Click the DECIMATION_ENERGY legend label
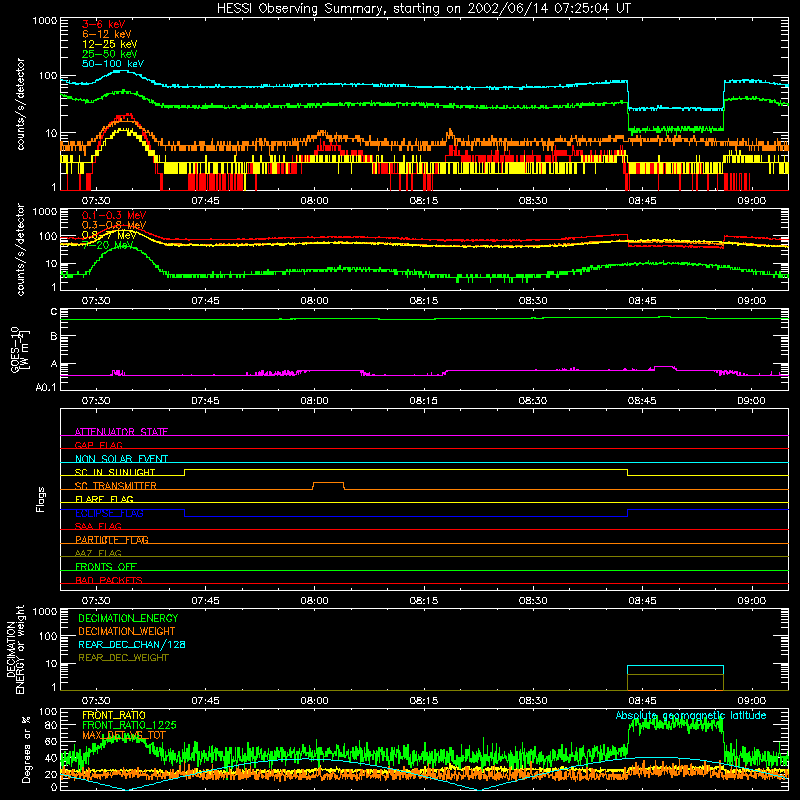 (128, 618)
